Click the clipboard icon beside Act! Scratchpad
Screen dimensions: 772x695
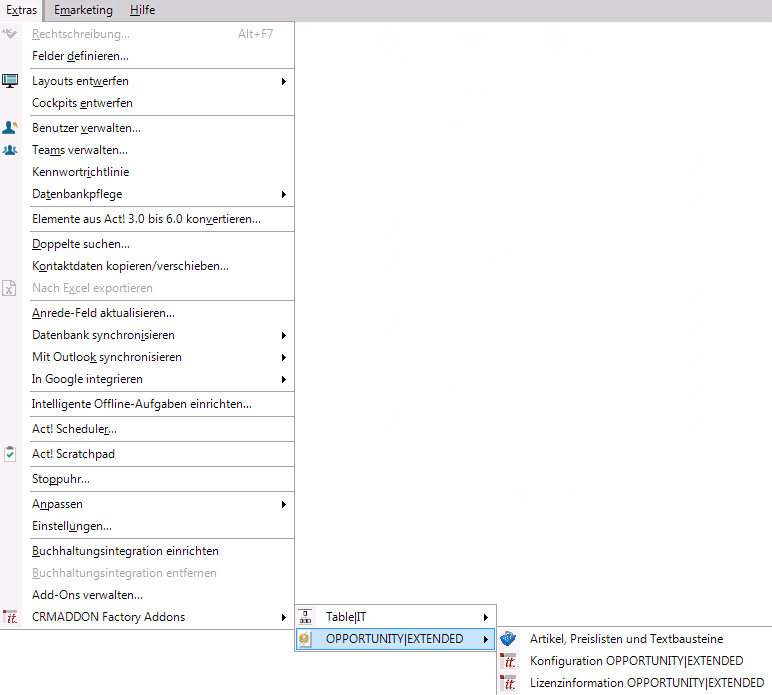click(10, 454)
